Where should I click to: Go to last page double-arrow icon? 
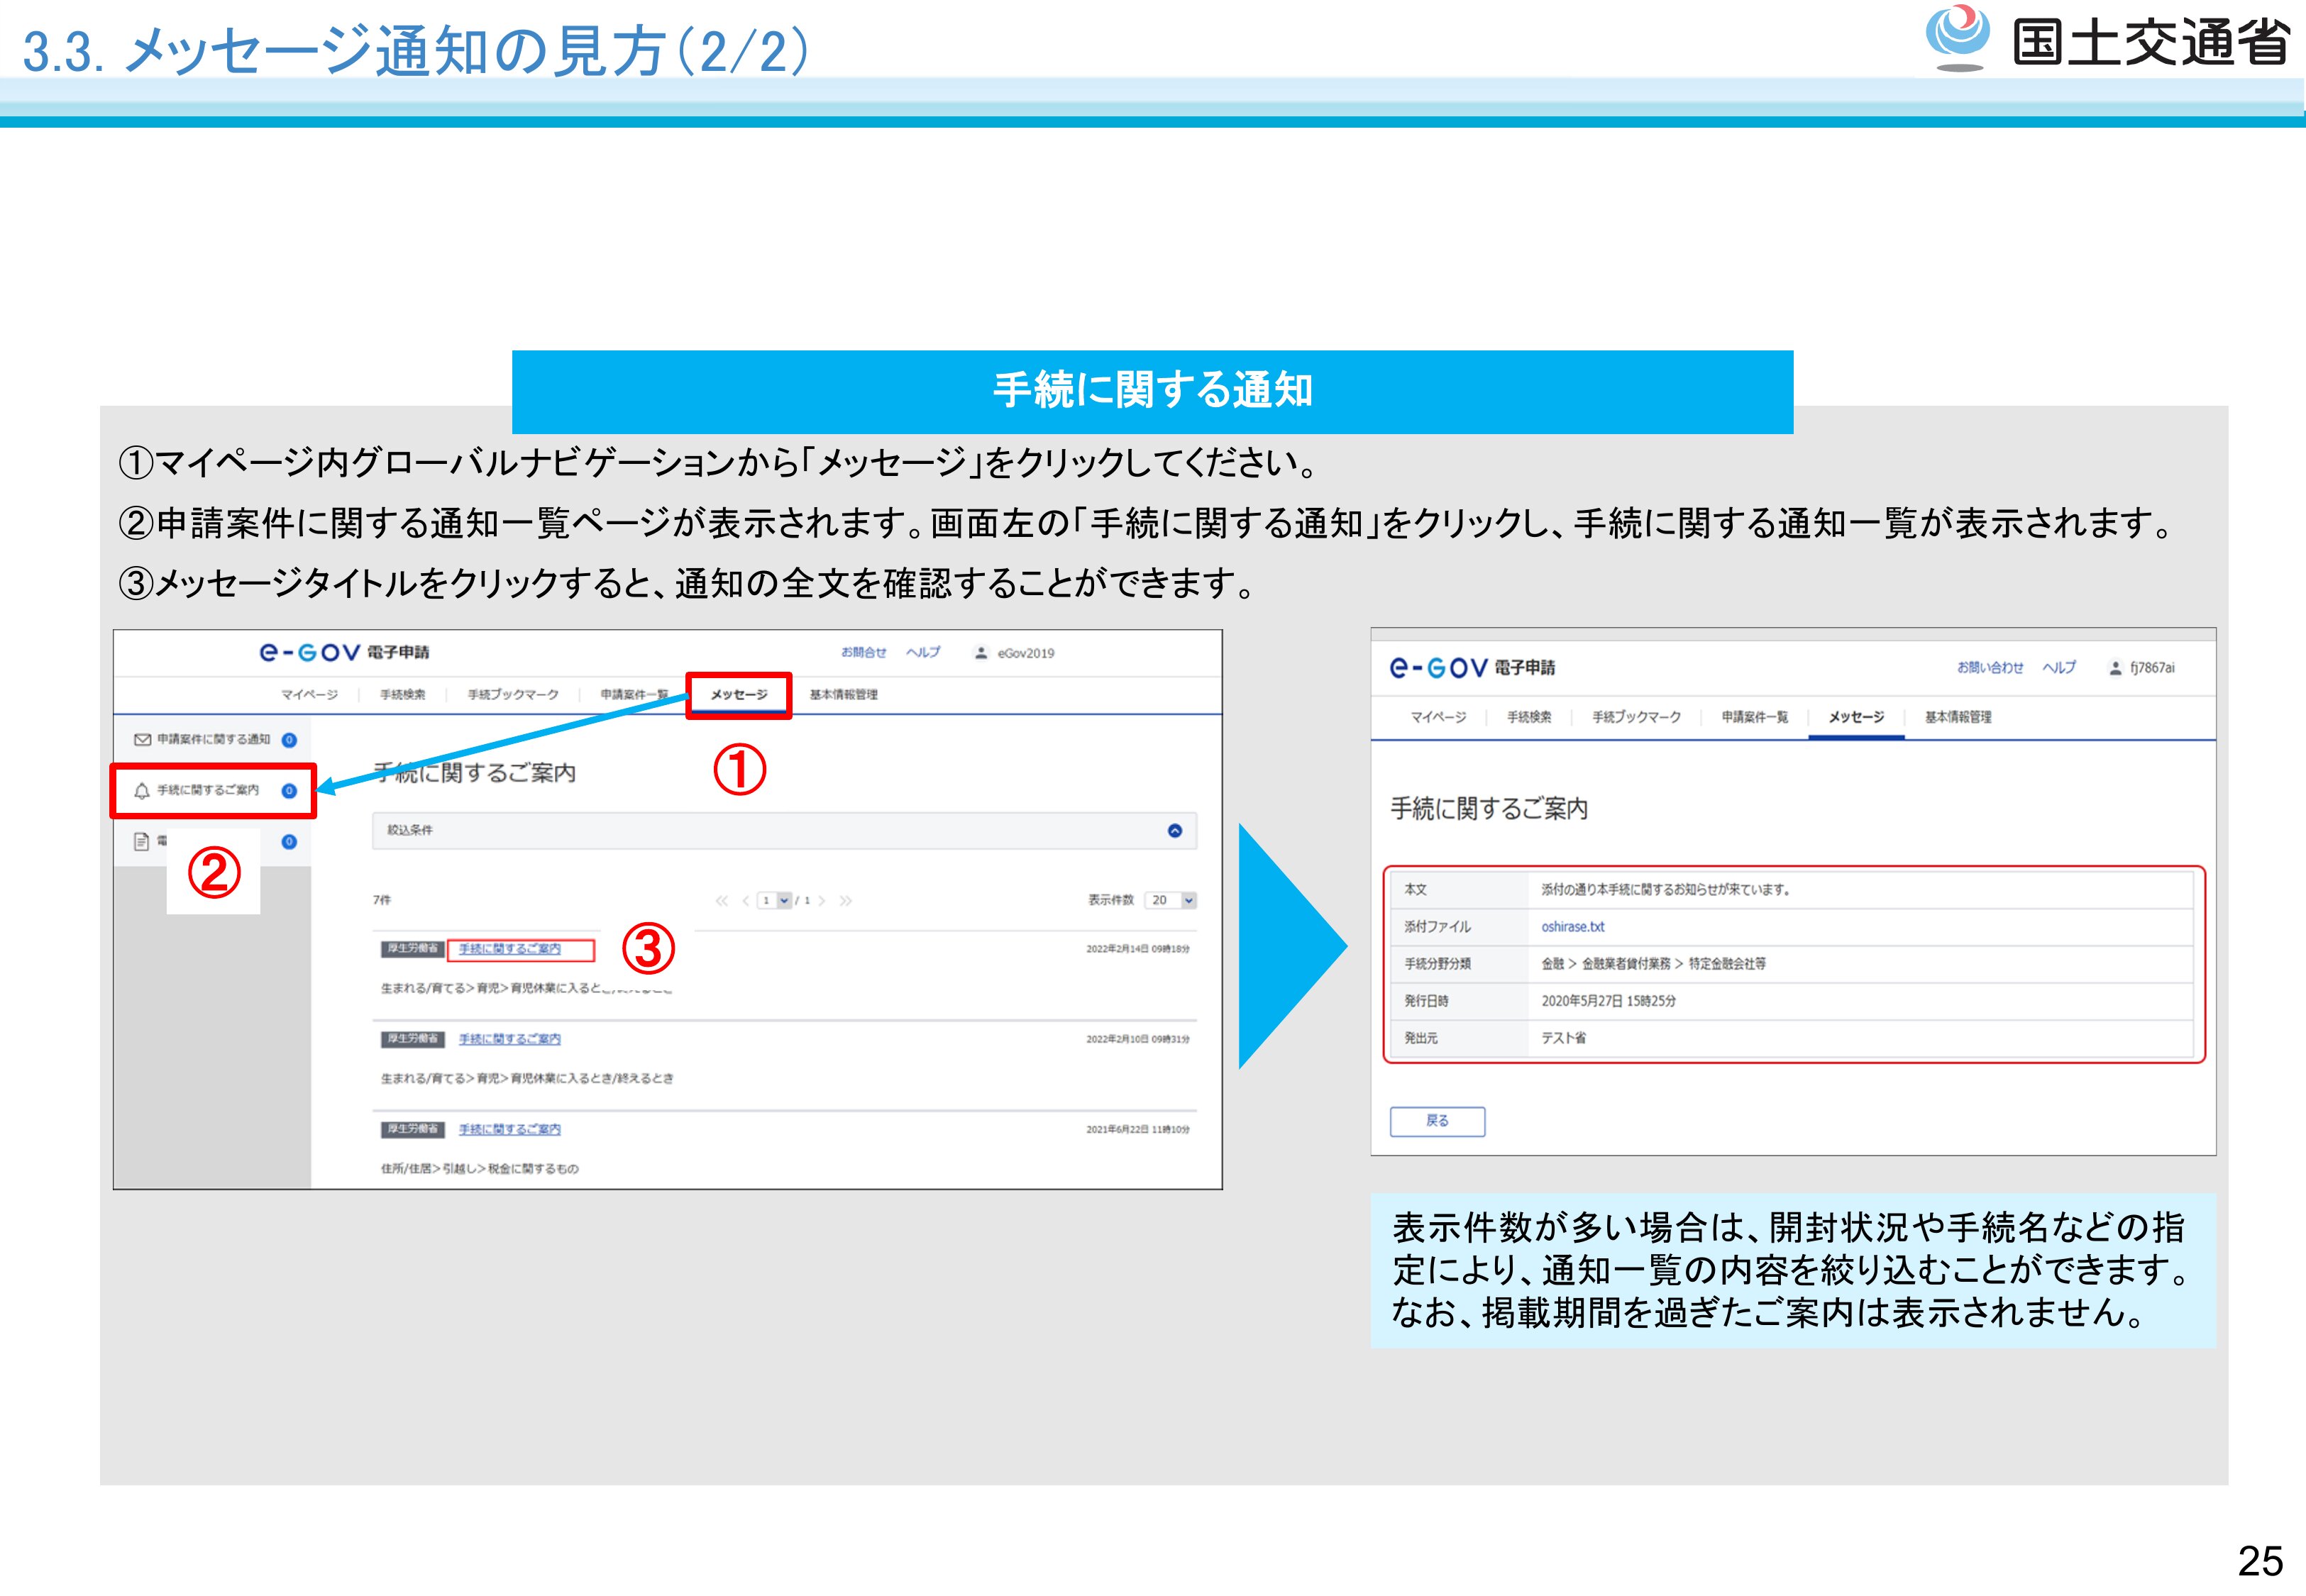click(846, 901)
